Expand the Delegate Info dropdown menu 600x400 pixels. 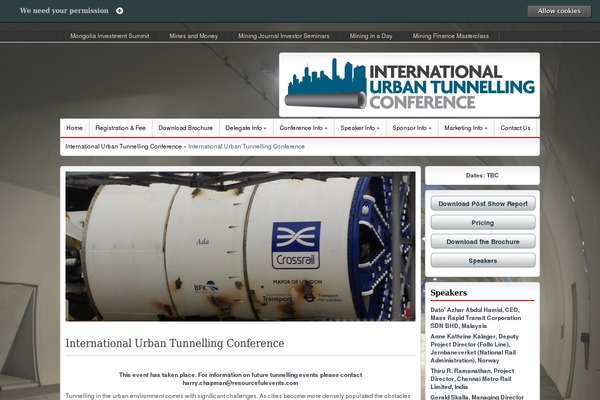point(246,128)
